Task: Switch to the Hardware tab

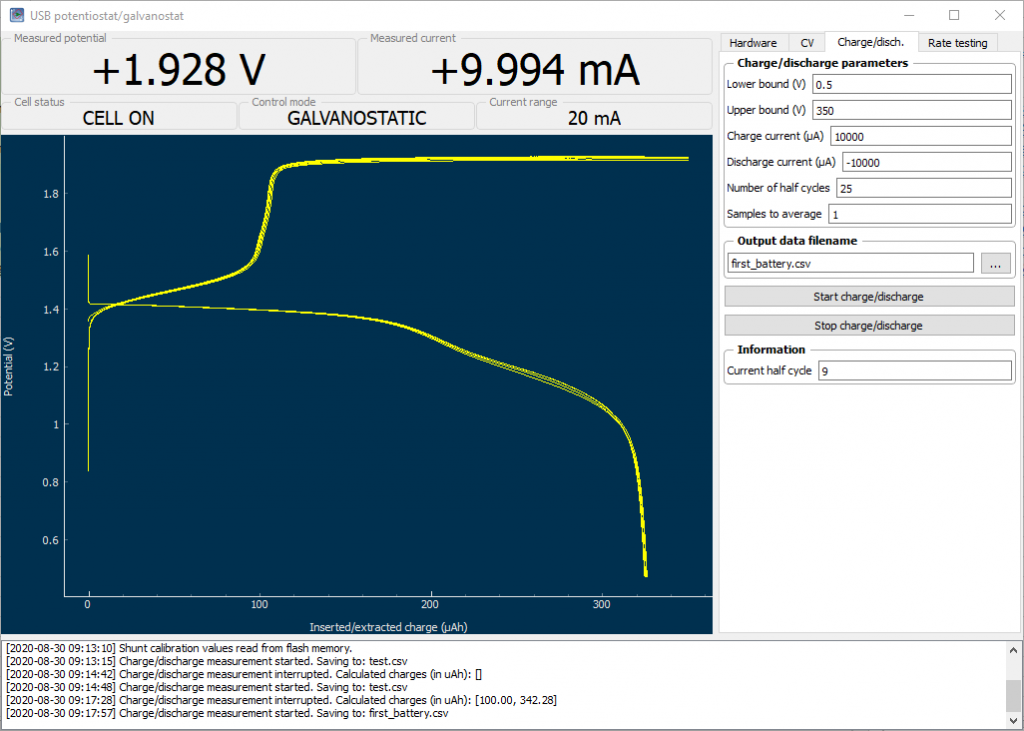Action: 753,42
